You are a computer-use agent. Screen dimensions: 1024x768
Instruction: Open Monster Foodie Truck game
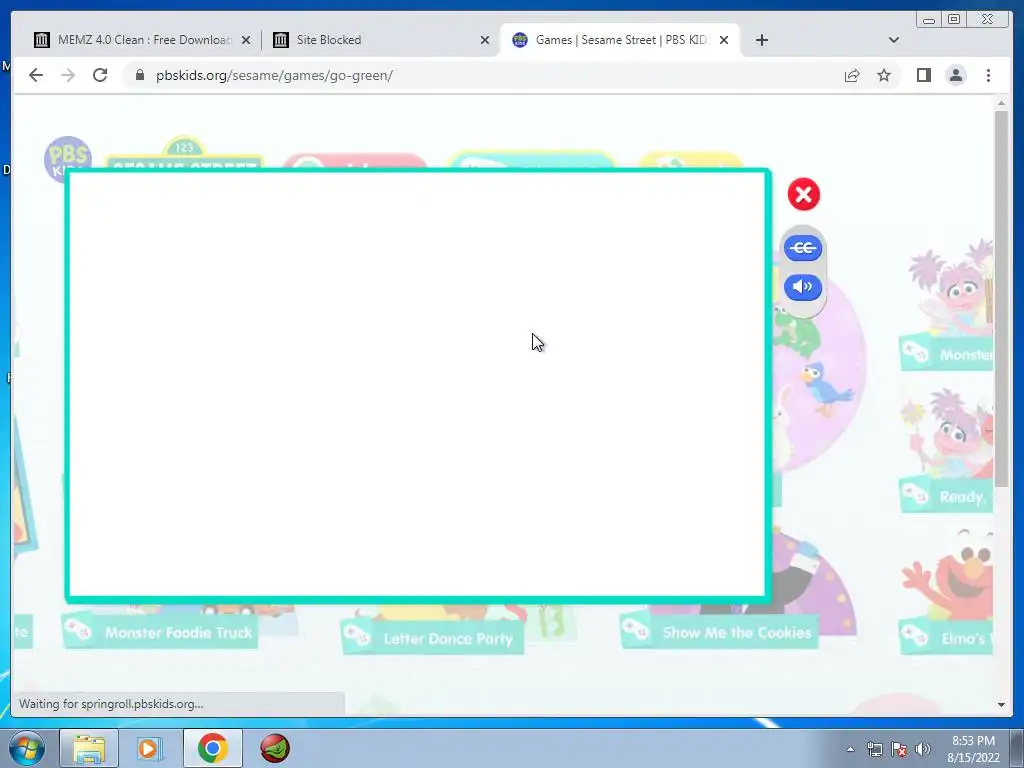click(x=159, y=632)
